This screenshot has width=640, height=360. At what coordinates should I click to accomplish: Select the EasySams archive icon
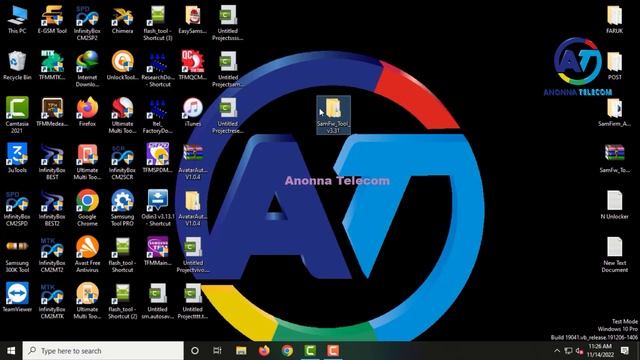(x=192, y=20)
